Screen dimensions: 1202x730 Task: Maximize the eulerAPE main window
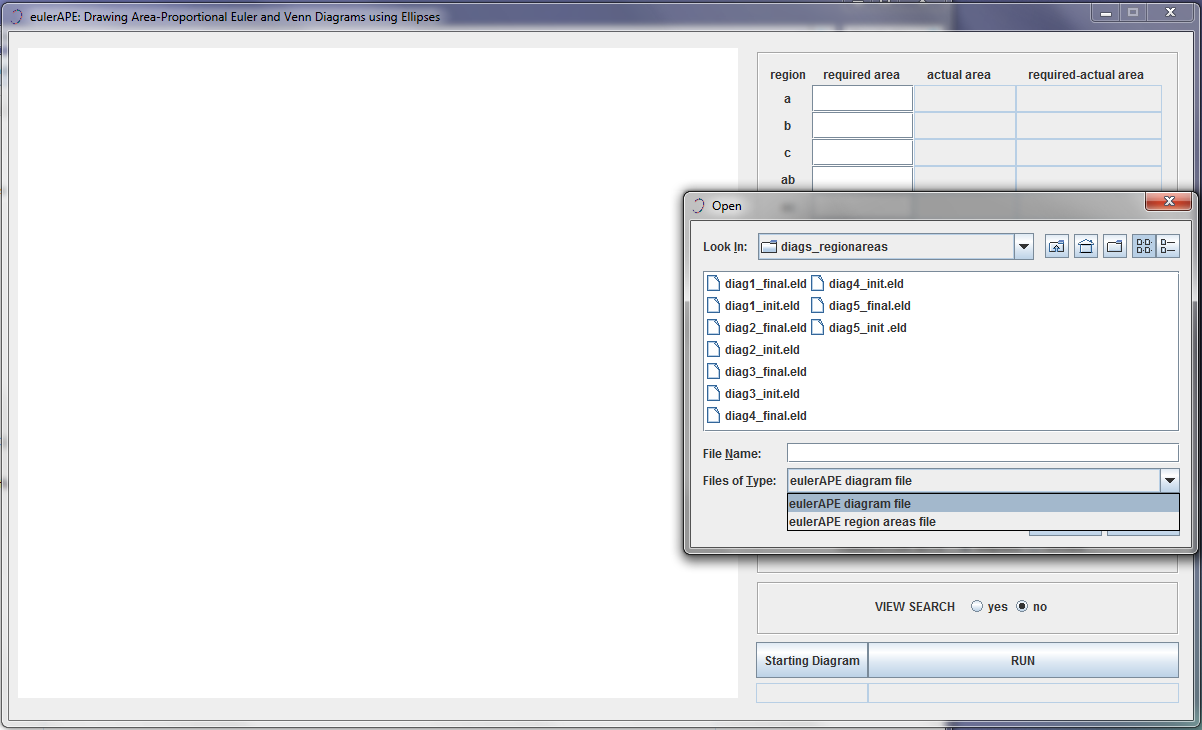pos(1133,13)
